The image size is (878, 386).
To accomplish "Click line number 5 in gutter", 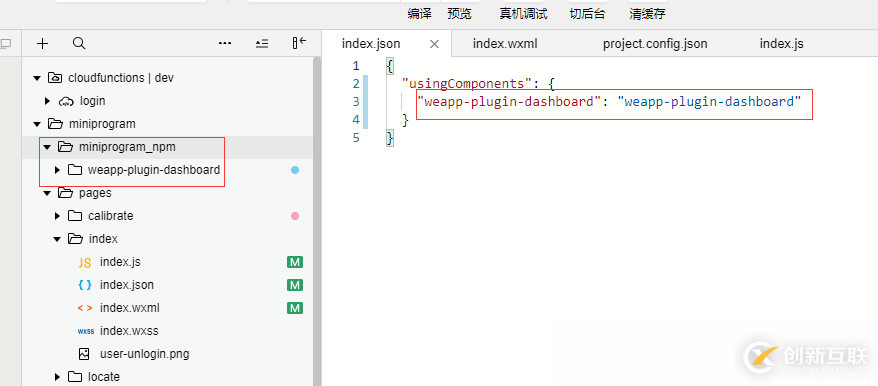I will [356, 137].
